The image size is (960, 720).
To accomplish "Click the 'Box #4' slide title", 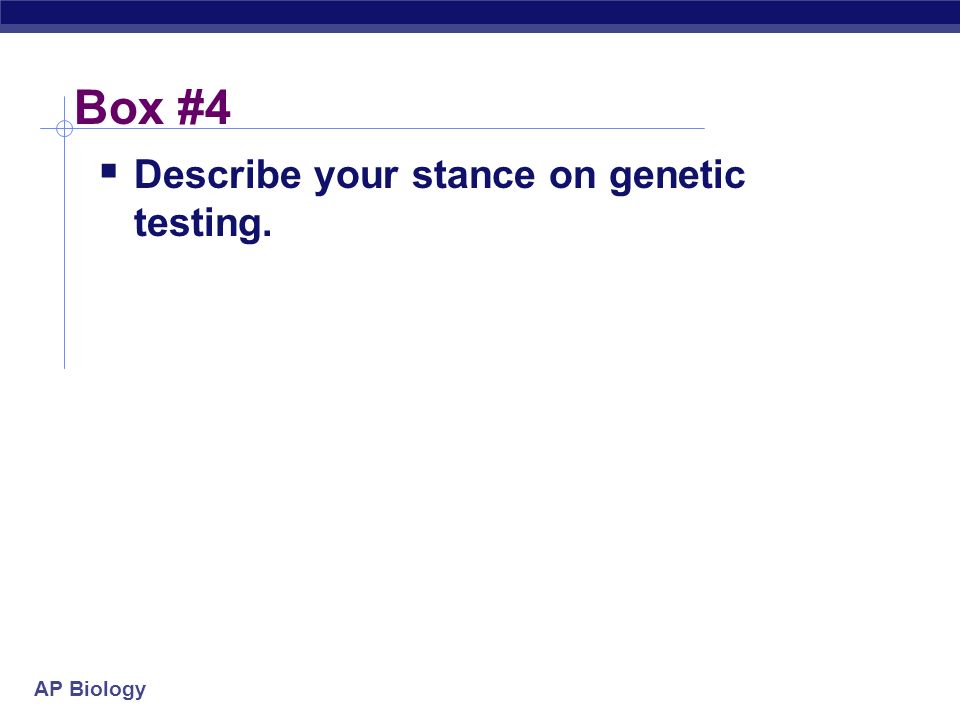I will pyautogui.click(x=152, y=108).
